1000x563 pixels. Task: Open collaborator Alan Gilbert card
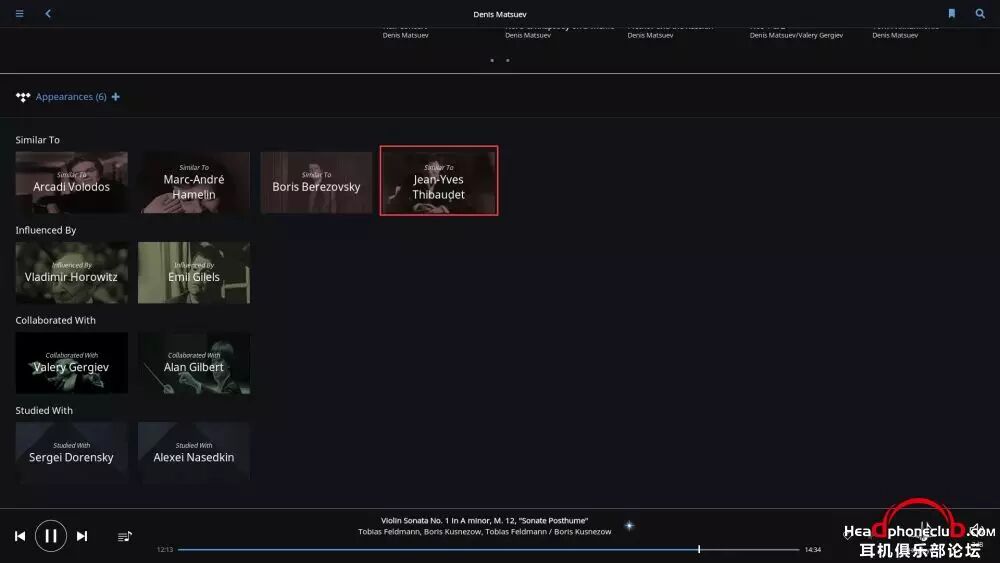click(194, 363)
